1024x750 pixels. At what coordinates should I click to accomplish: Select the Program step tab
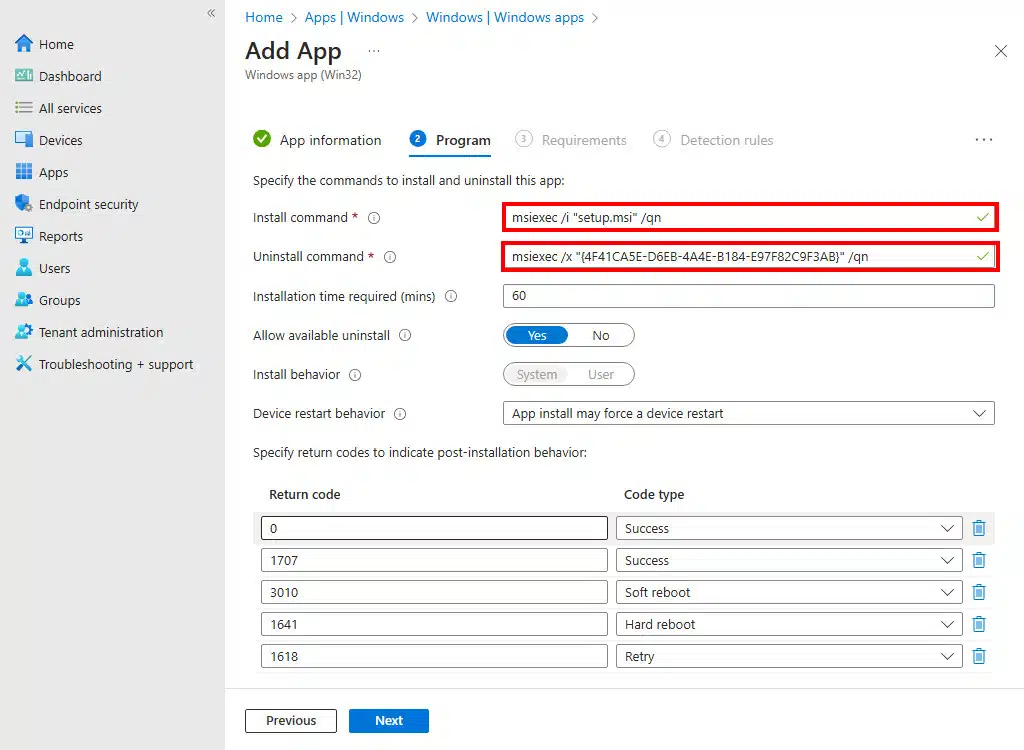(x=450, y=140)
